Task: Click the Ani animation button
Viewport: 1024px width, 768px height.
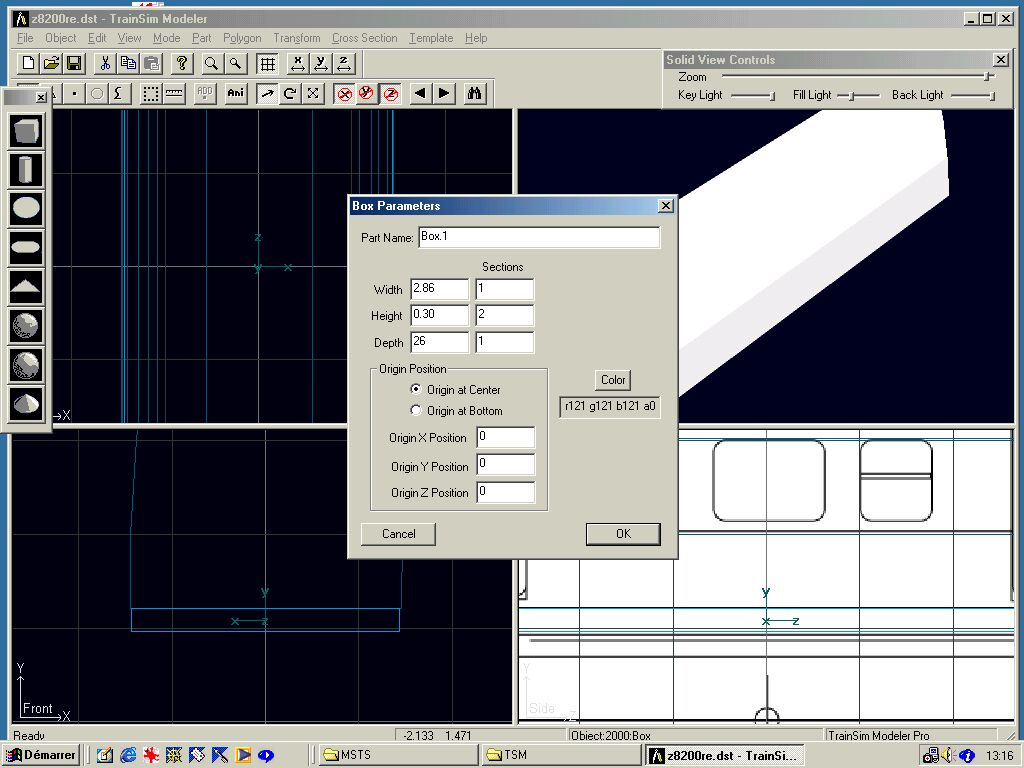Action: 236,93
